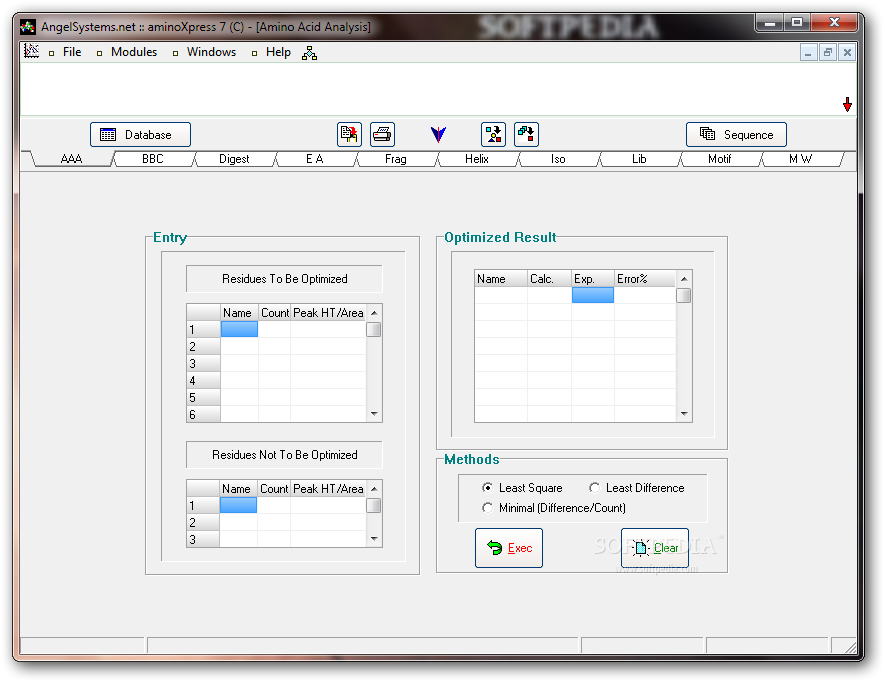Switch to the M W tab
Screen dimensions: 885x682
[x=800, y=159]
